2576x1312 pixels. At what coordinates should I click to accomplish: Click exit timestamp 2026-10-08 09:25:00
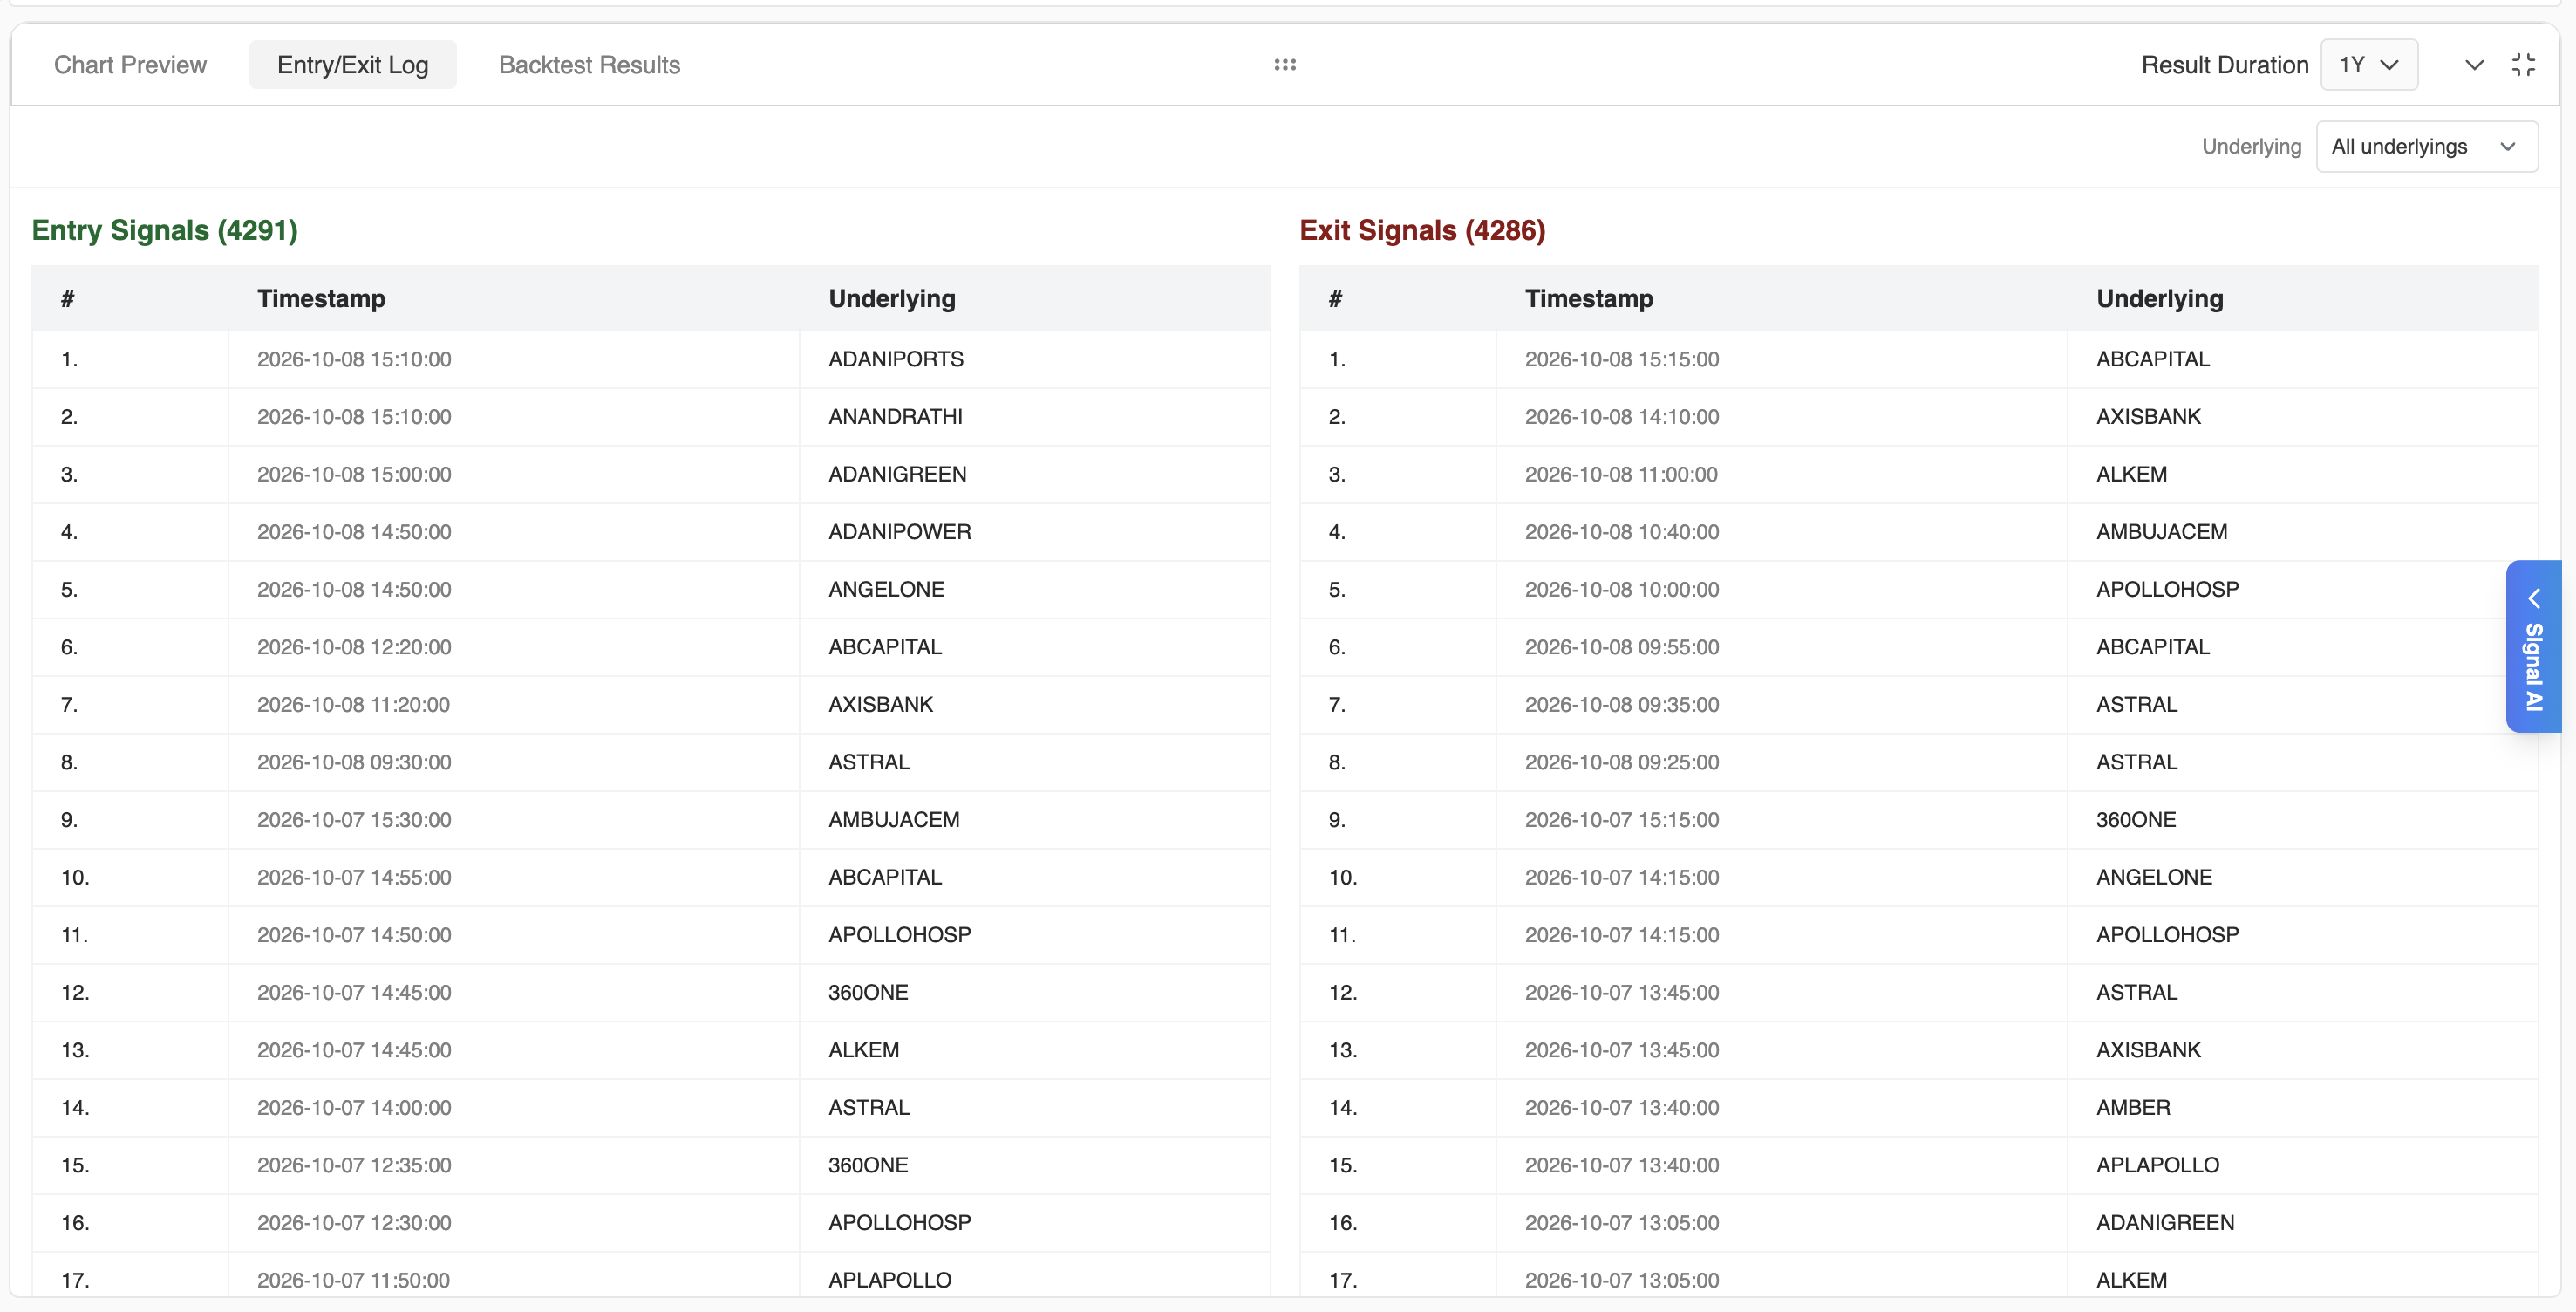click(1622, 762)
